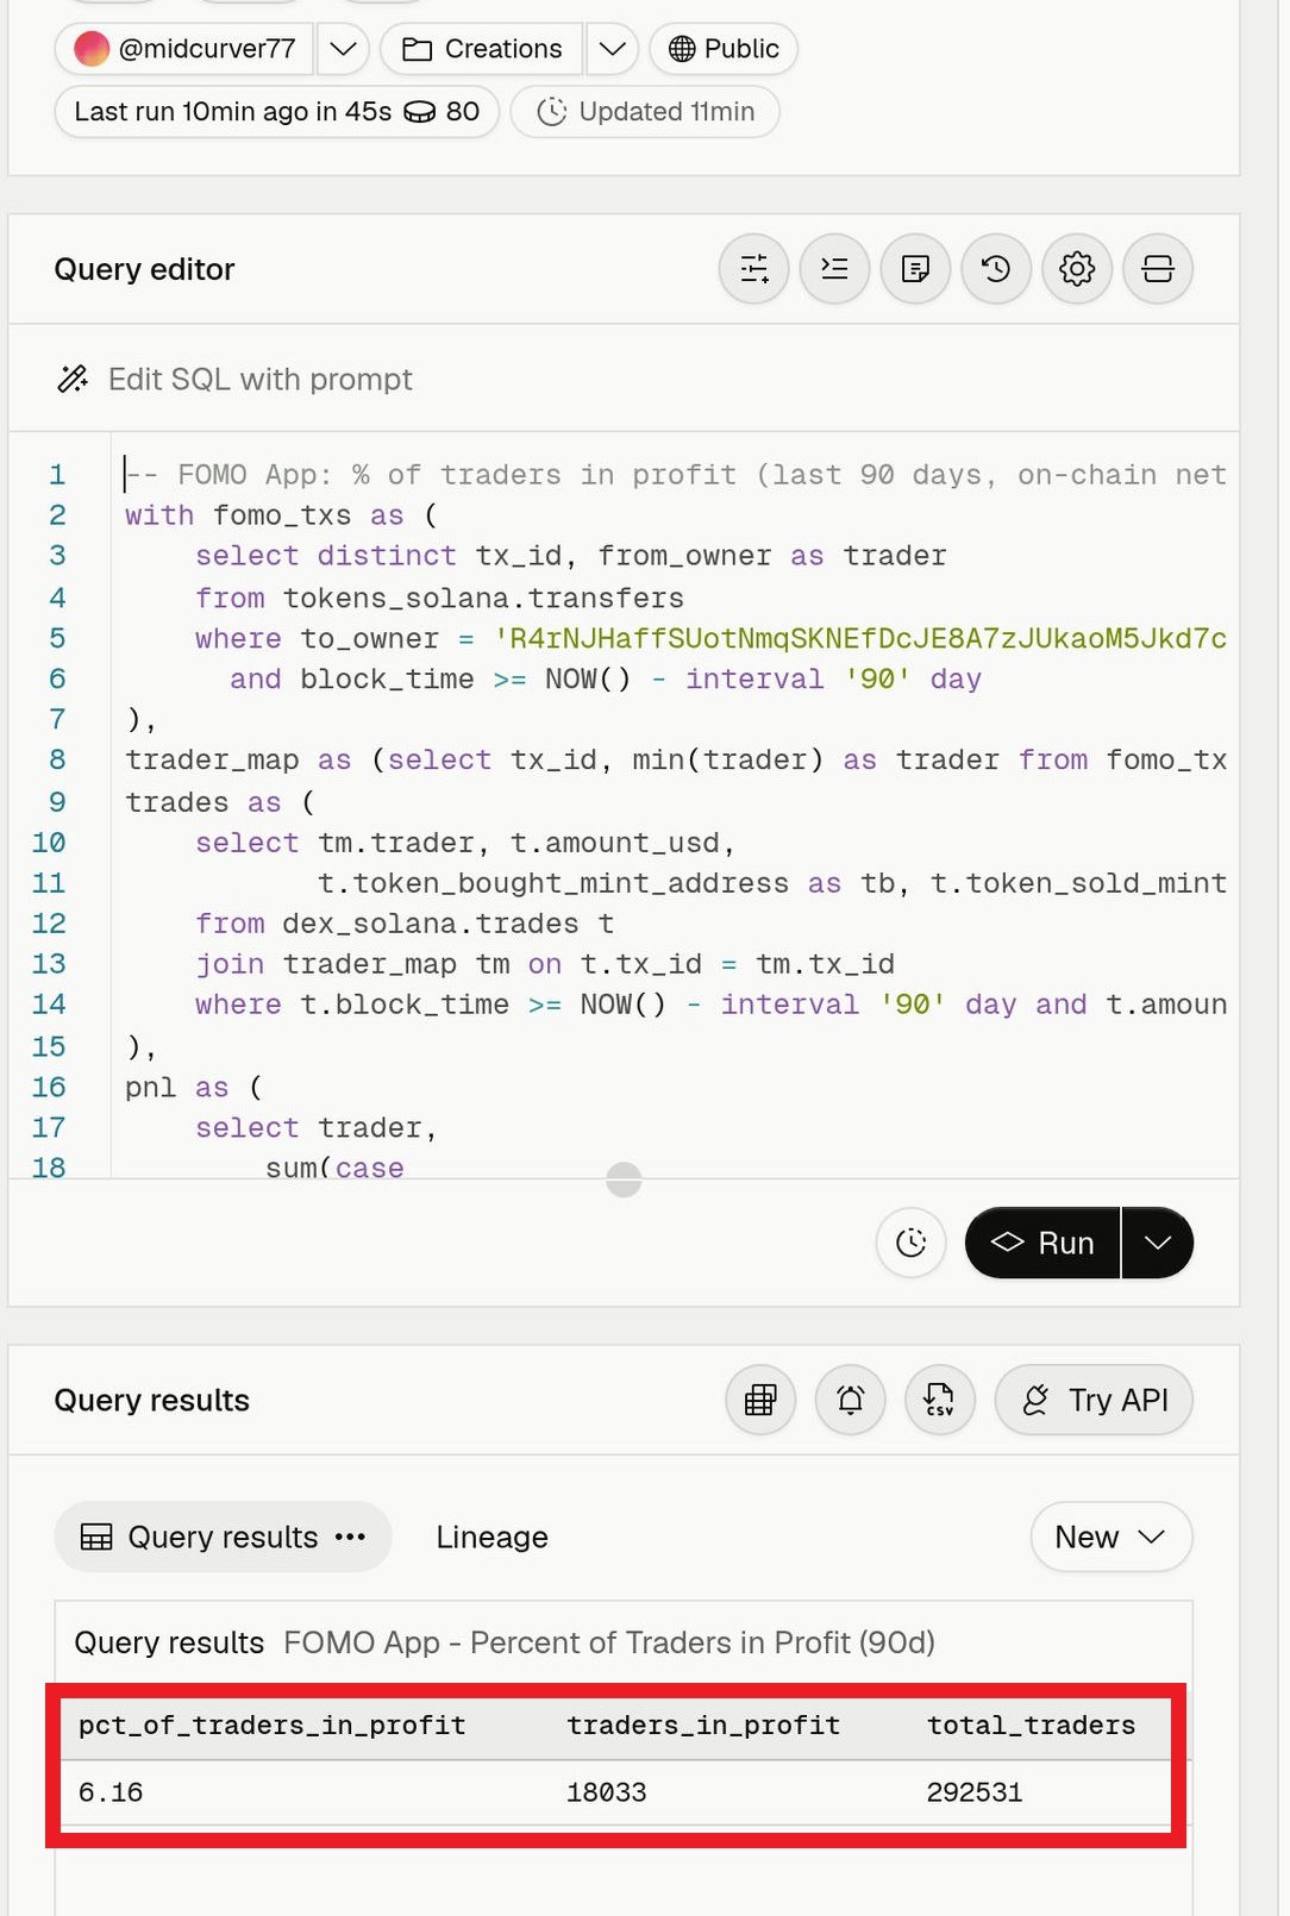
Task: Expand the Creations folder dropdown
Action: pos(612,49)
